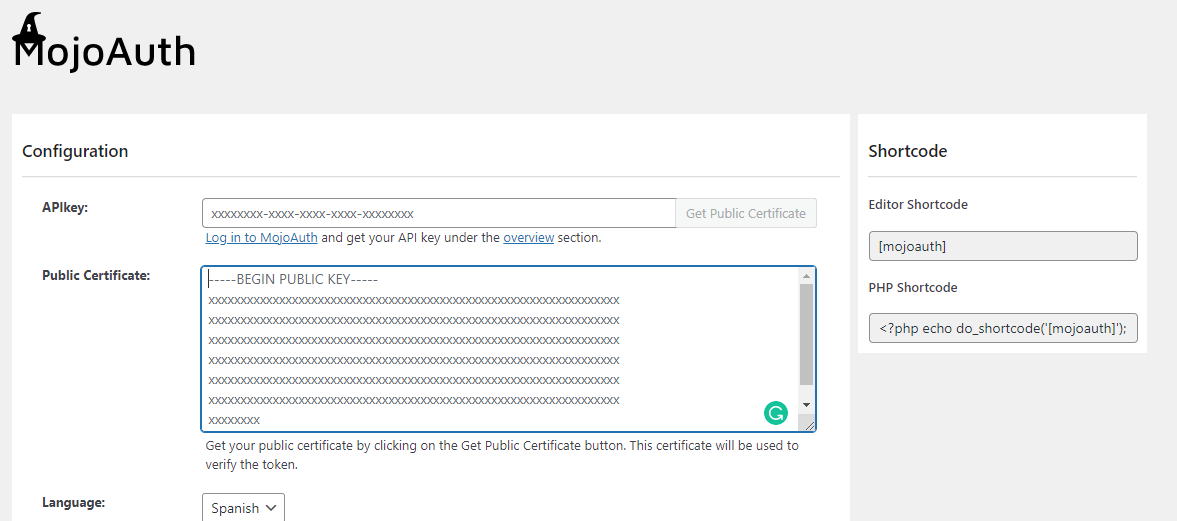Focus the APIkey input field

[x=439, y=213]
